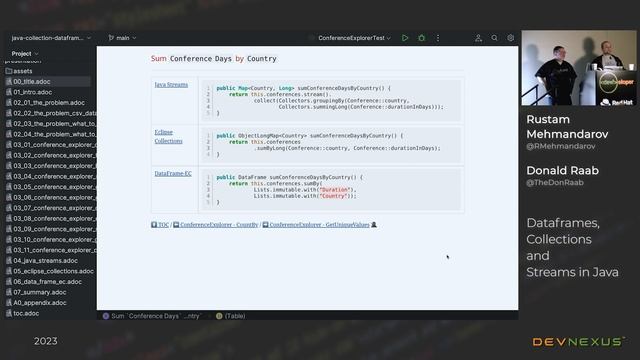Open the ConferenceExplorerTest run configuration dropdown

point(354,38)
